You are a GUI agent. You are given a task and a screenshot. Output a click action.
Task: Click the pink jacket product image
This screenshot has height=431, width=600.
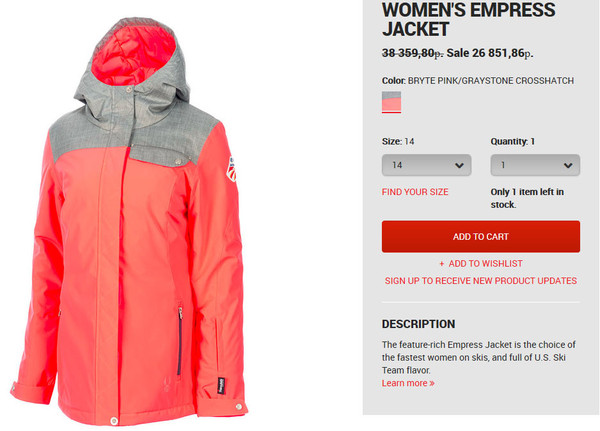pyautogui.click(x=130, y=222)
